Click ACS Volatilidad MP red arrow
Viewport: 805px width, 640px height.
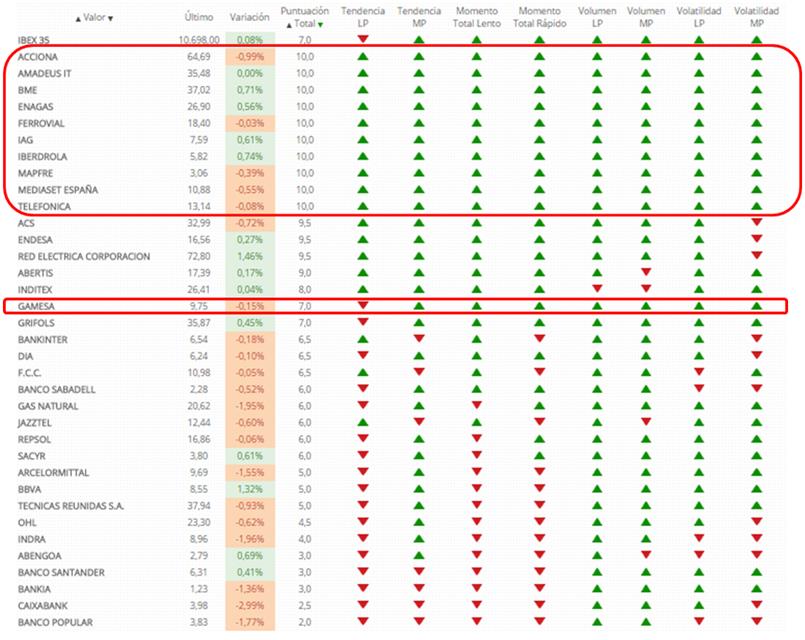click(x=756, y=222)
